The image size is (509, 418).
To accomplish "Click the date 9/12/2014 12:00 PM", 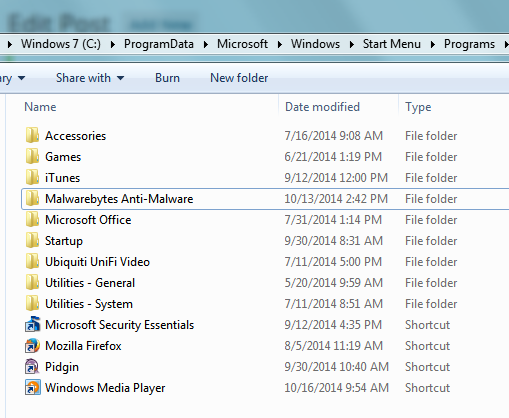I will coord(336,178).
